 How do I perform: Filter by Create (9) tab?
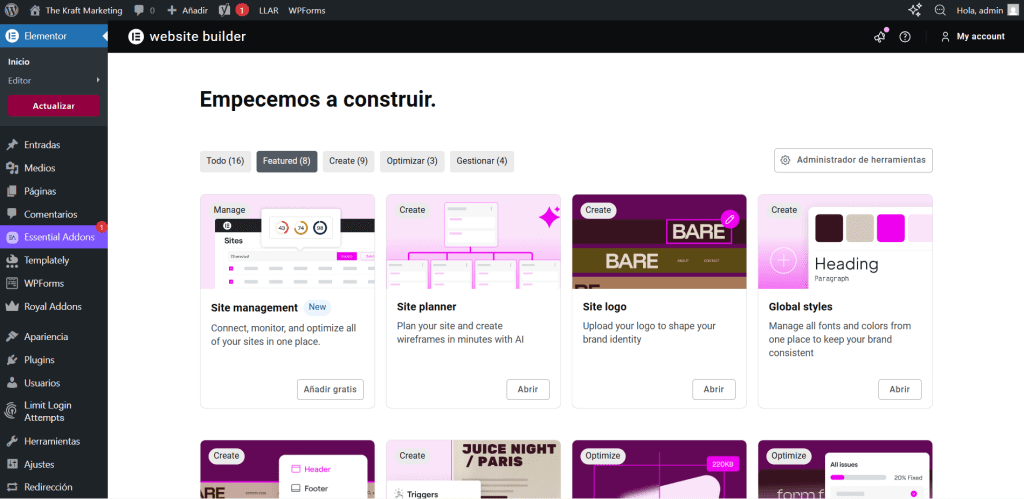click(x=348, y=161)
